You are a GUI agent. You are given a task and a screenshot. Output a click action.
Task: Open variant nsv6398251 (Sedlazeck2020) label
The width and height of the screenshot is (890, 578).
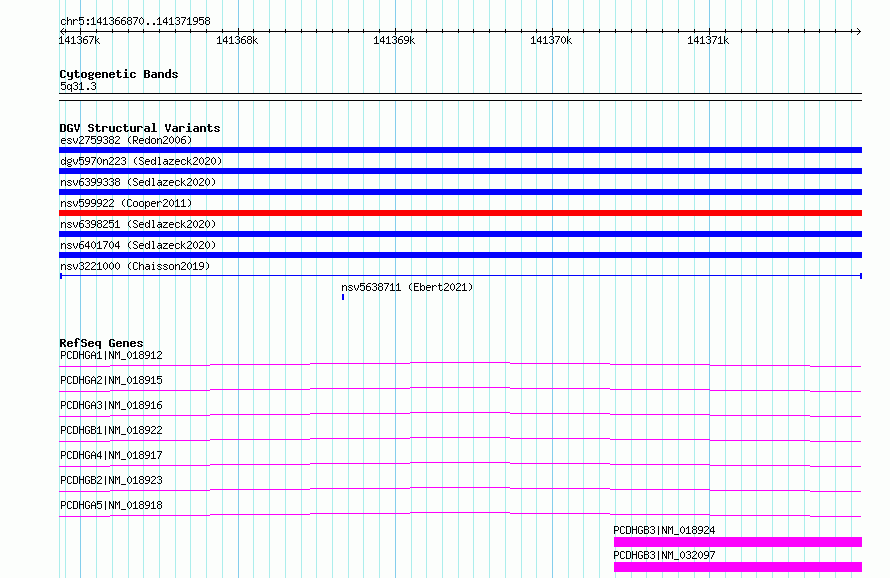tap(138, 224)
